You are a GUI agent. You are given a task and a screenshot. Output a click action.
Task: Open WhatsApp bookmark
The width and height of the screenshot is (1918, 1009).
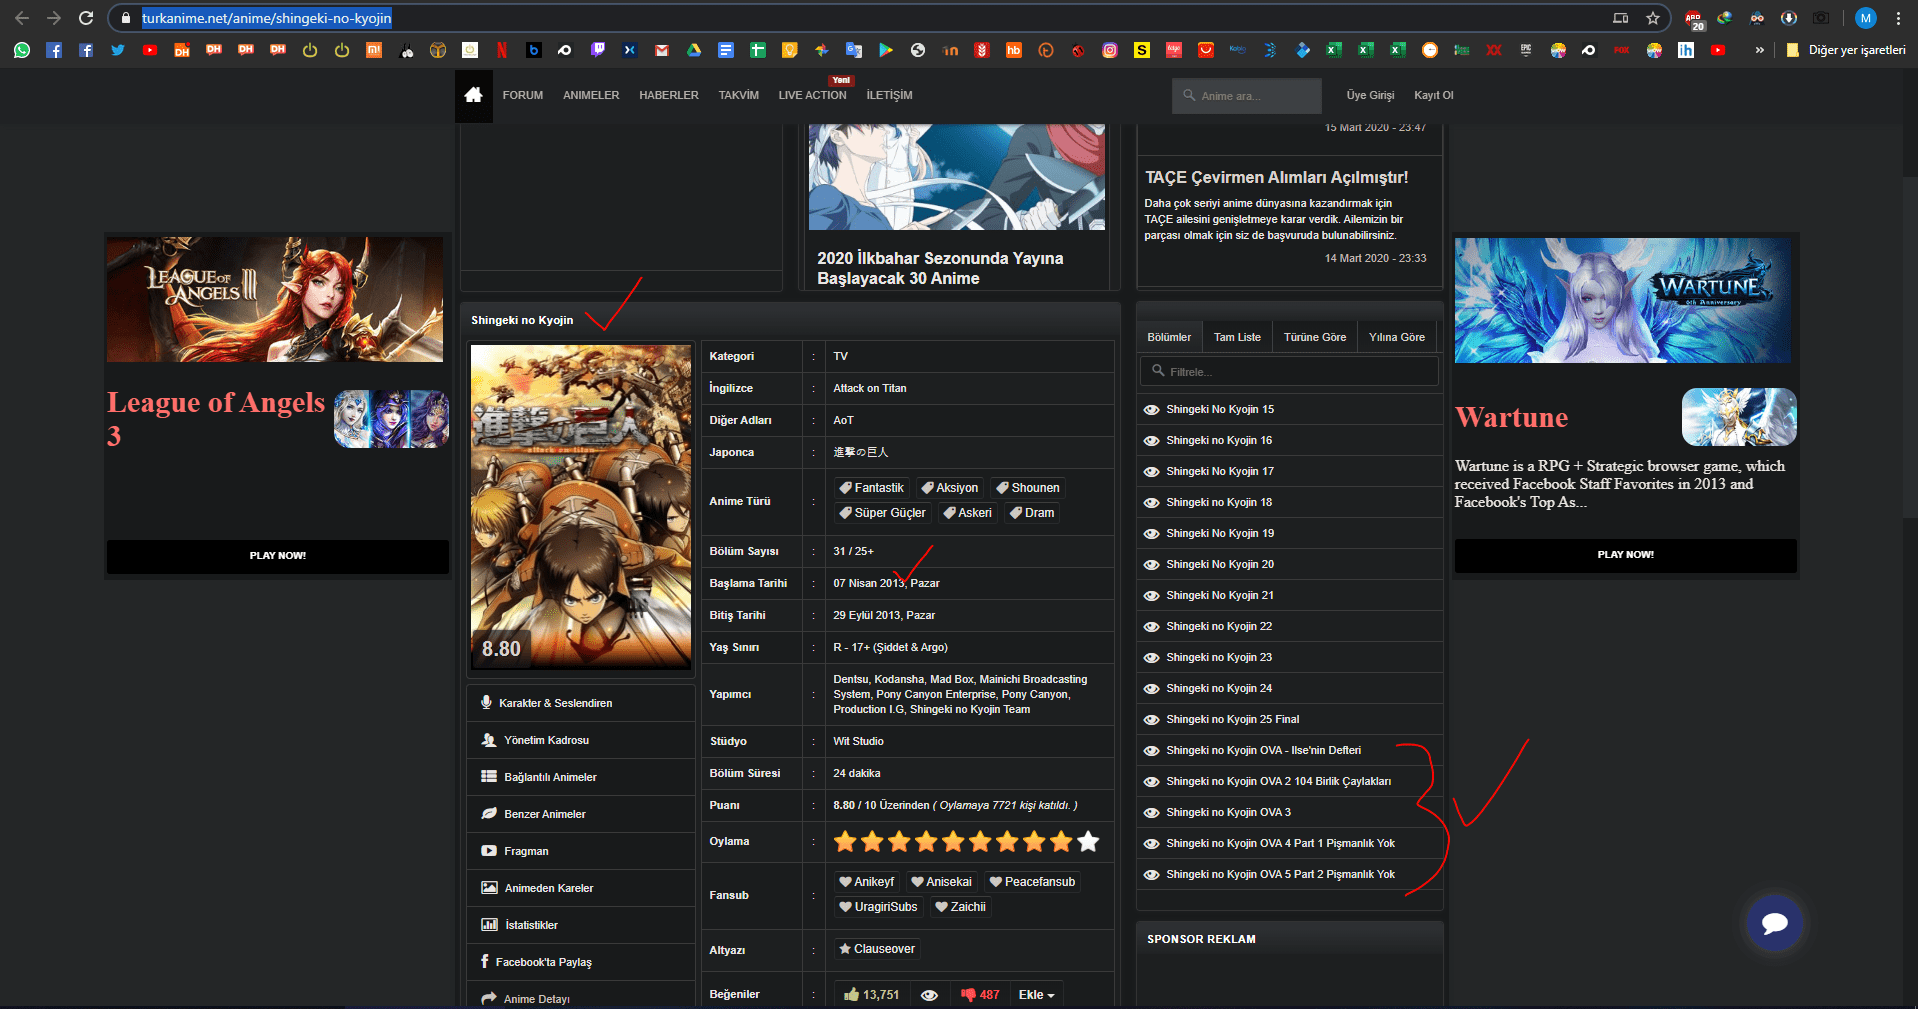click(22, 50)
